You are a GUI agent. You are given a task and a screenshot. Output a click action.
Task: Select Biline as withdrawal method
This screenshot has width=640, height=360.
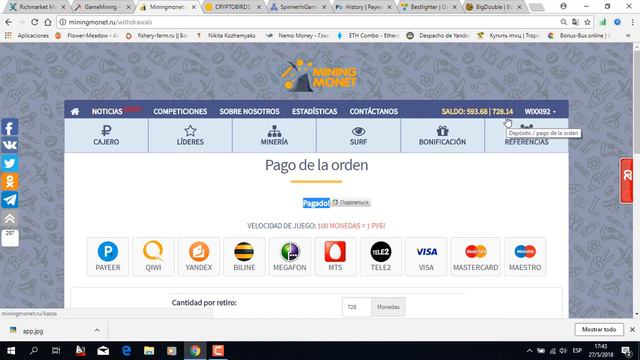point(244,256)
